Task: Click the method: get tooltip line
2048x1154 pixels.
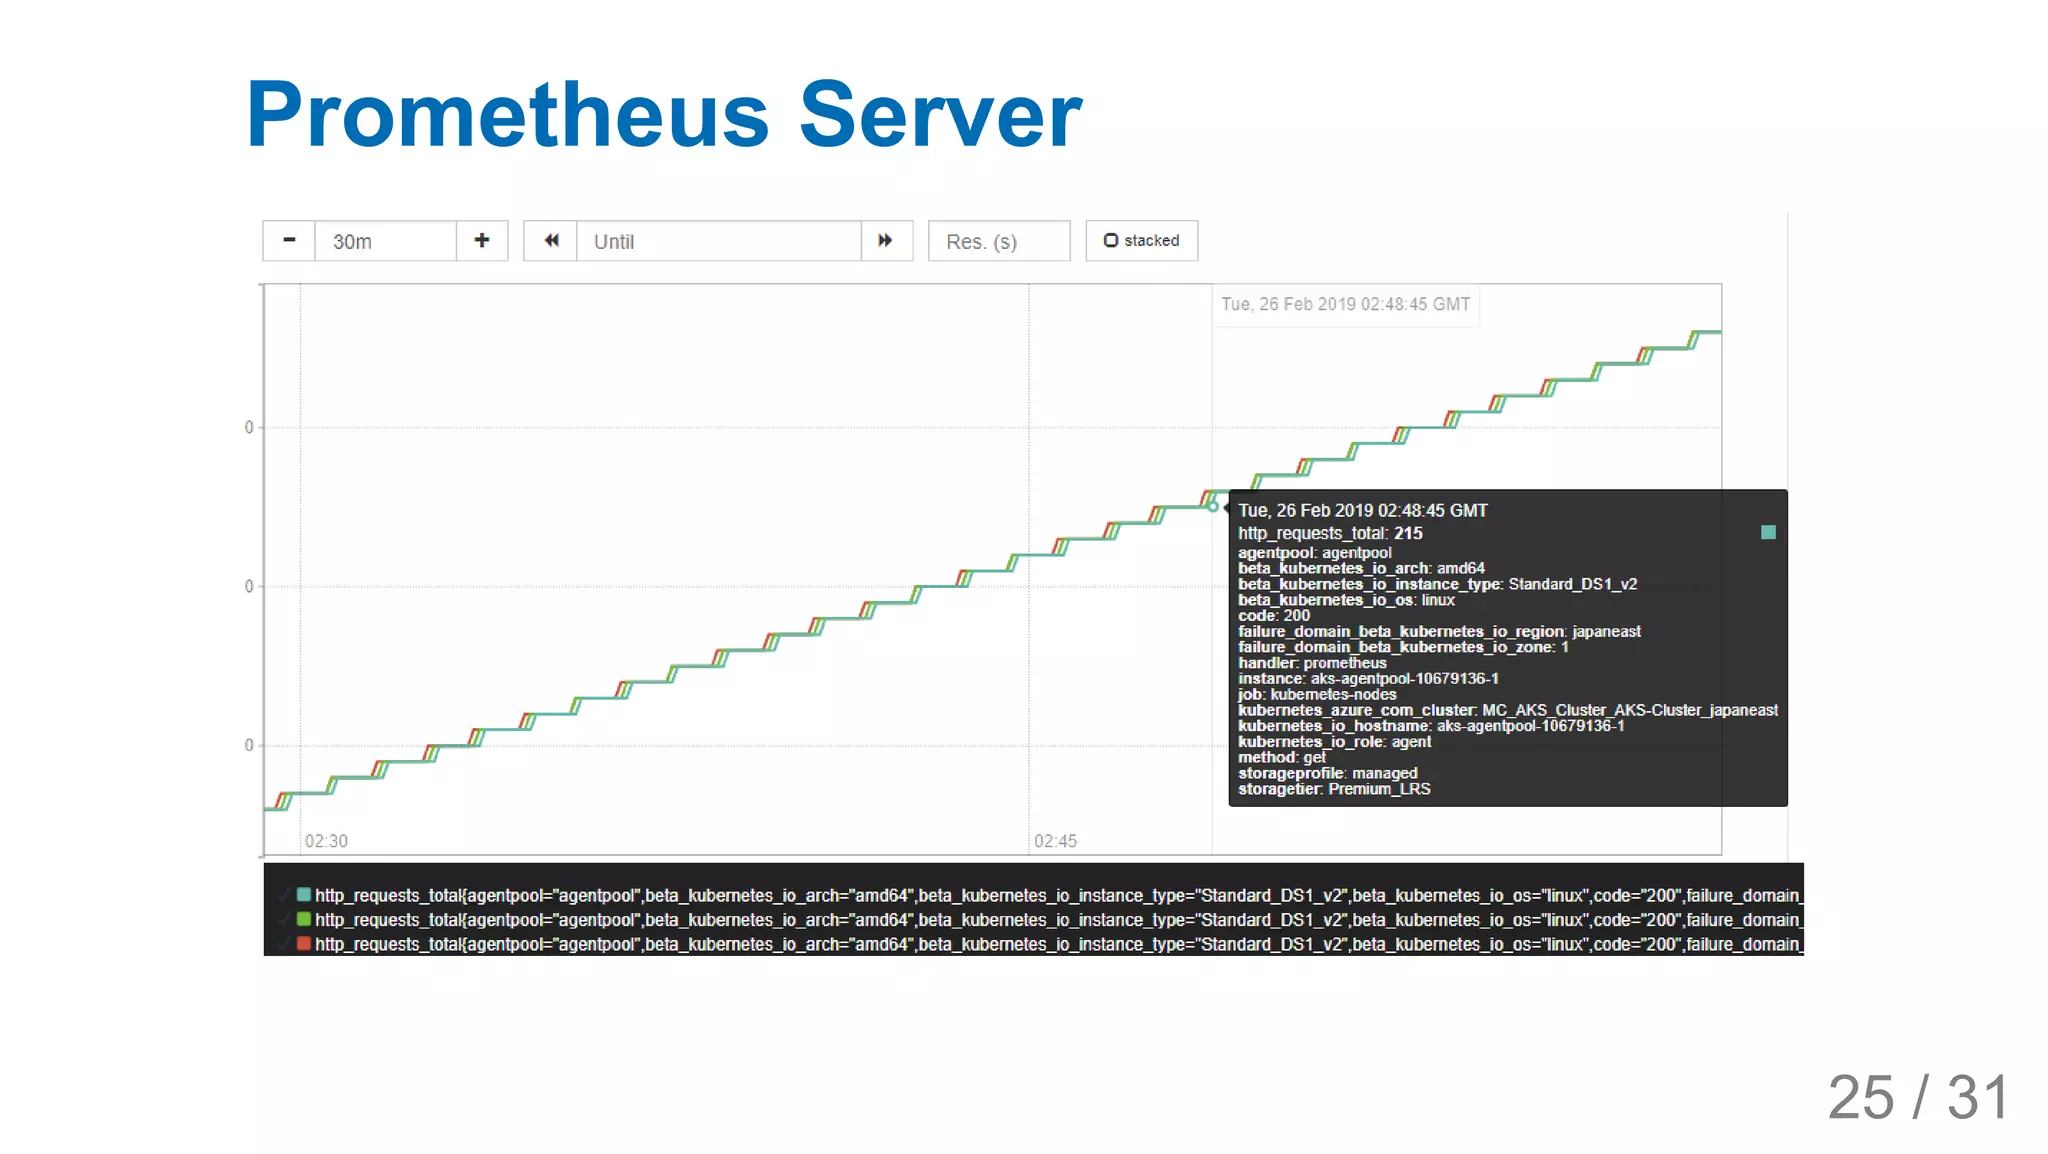Action: [1282, 757]
